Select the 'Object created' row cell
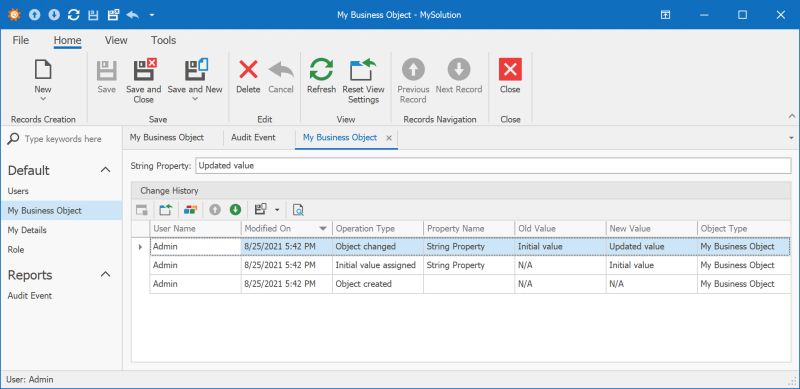The width and height of the screenshot is (800, 389). pos(378,284)
